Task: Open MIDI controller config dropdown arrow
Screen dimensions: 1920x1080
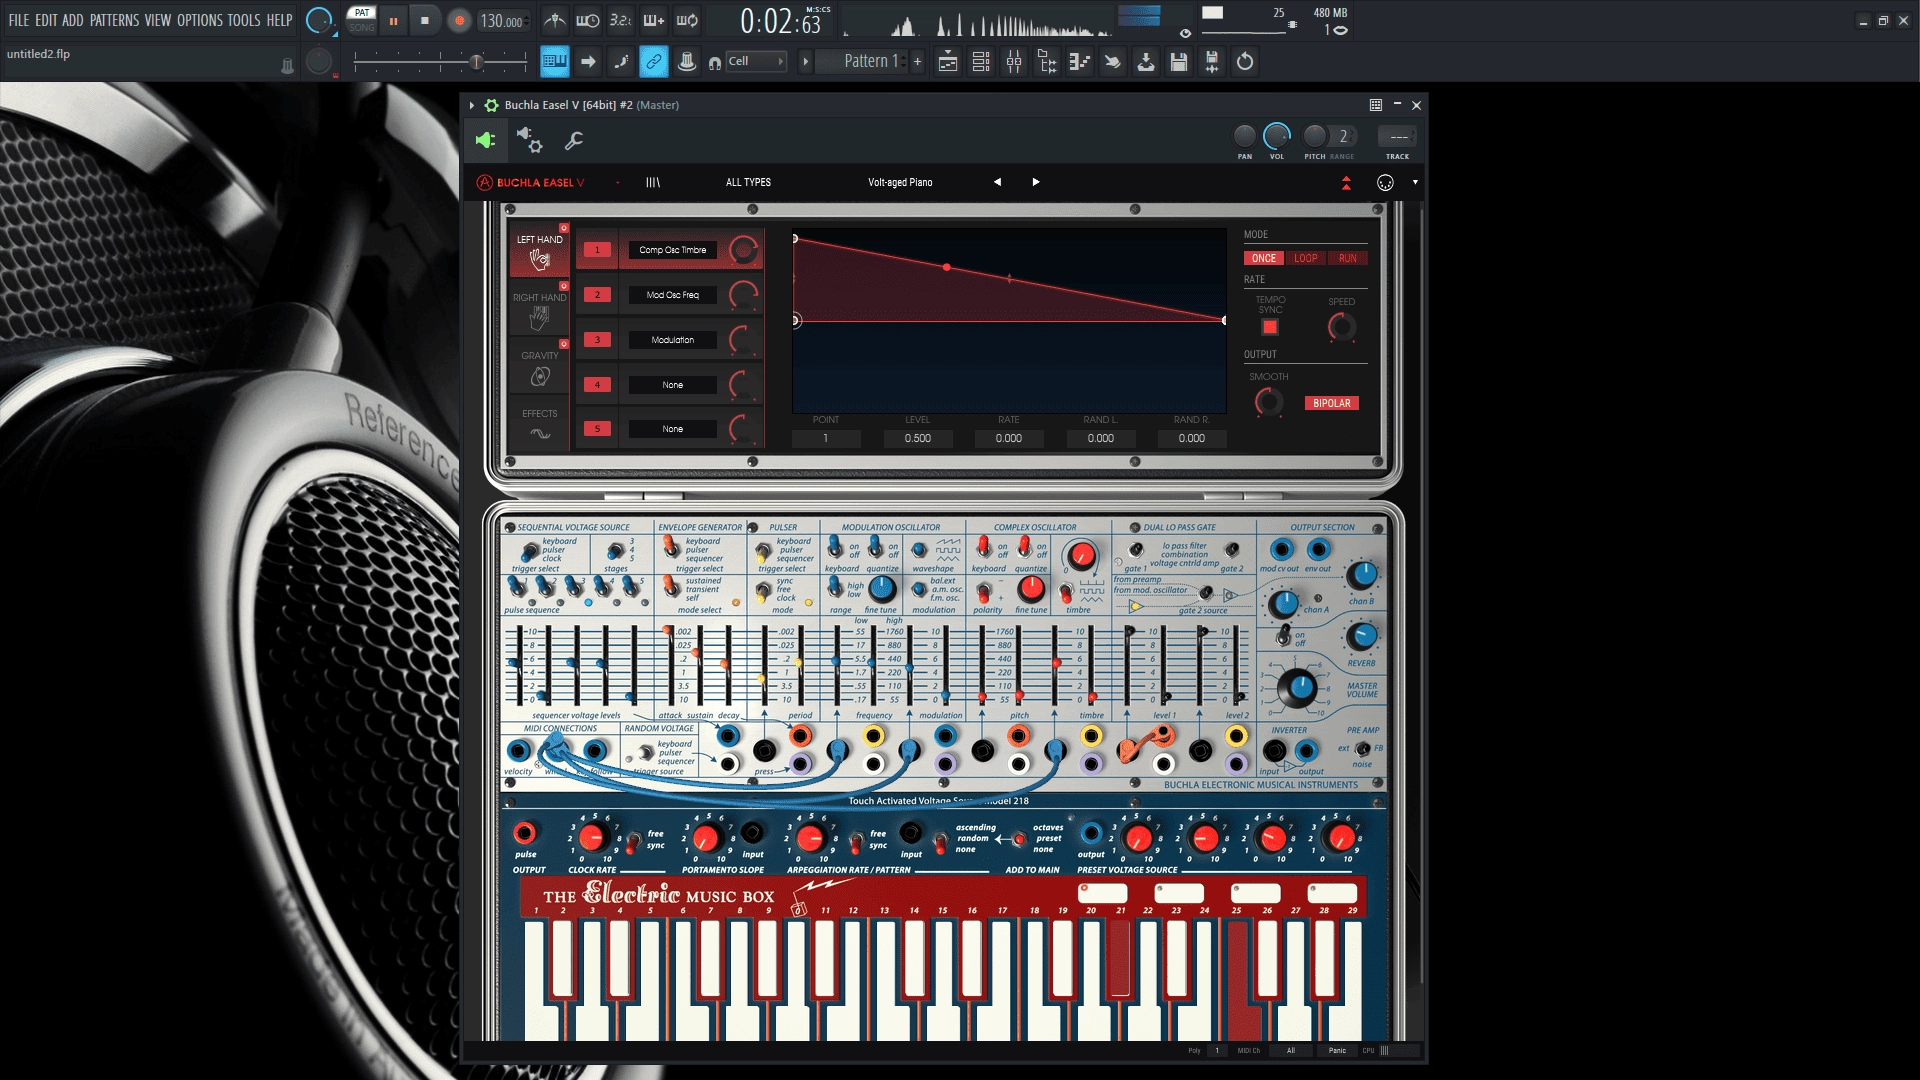Action: (x=1415, y=183)
